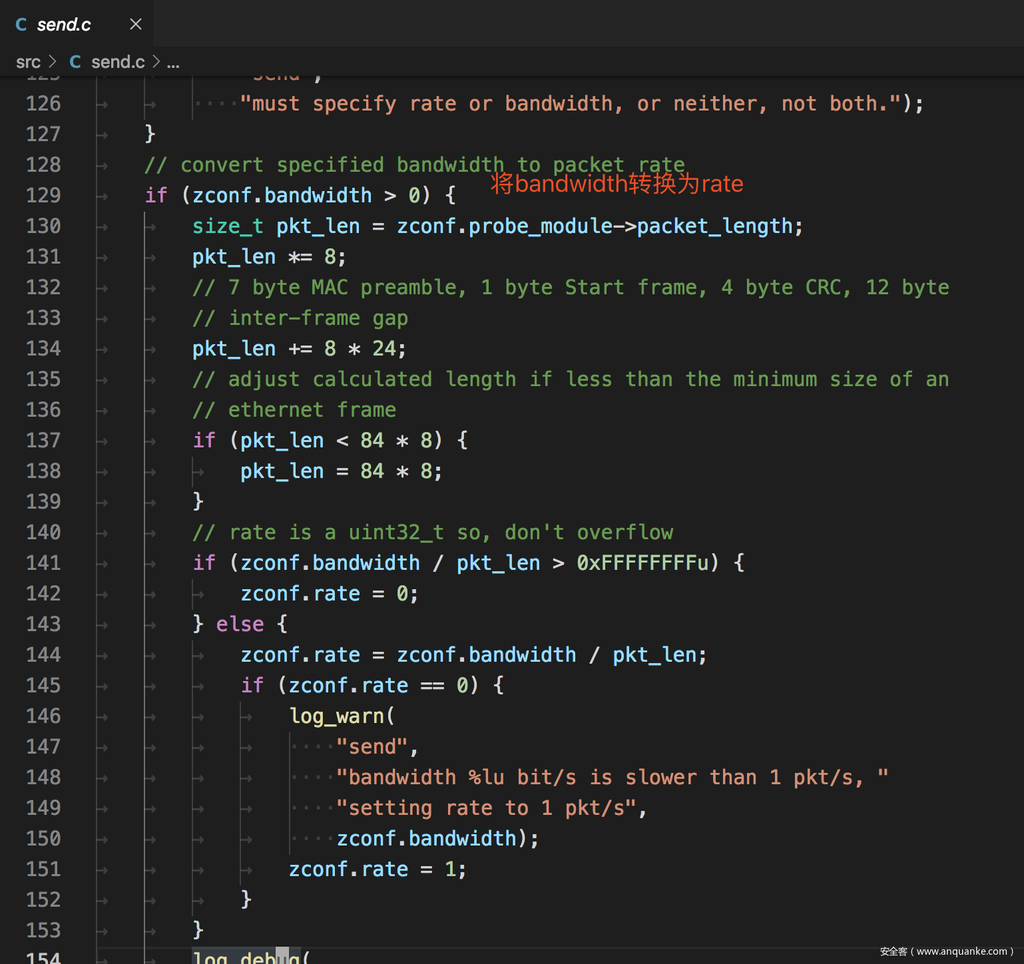Click zconf.rate = 1 assignment on line 151
Image resolution: width=1024 pixels, height=964 pixels.
(377, 869)
